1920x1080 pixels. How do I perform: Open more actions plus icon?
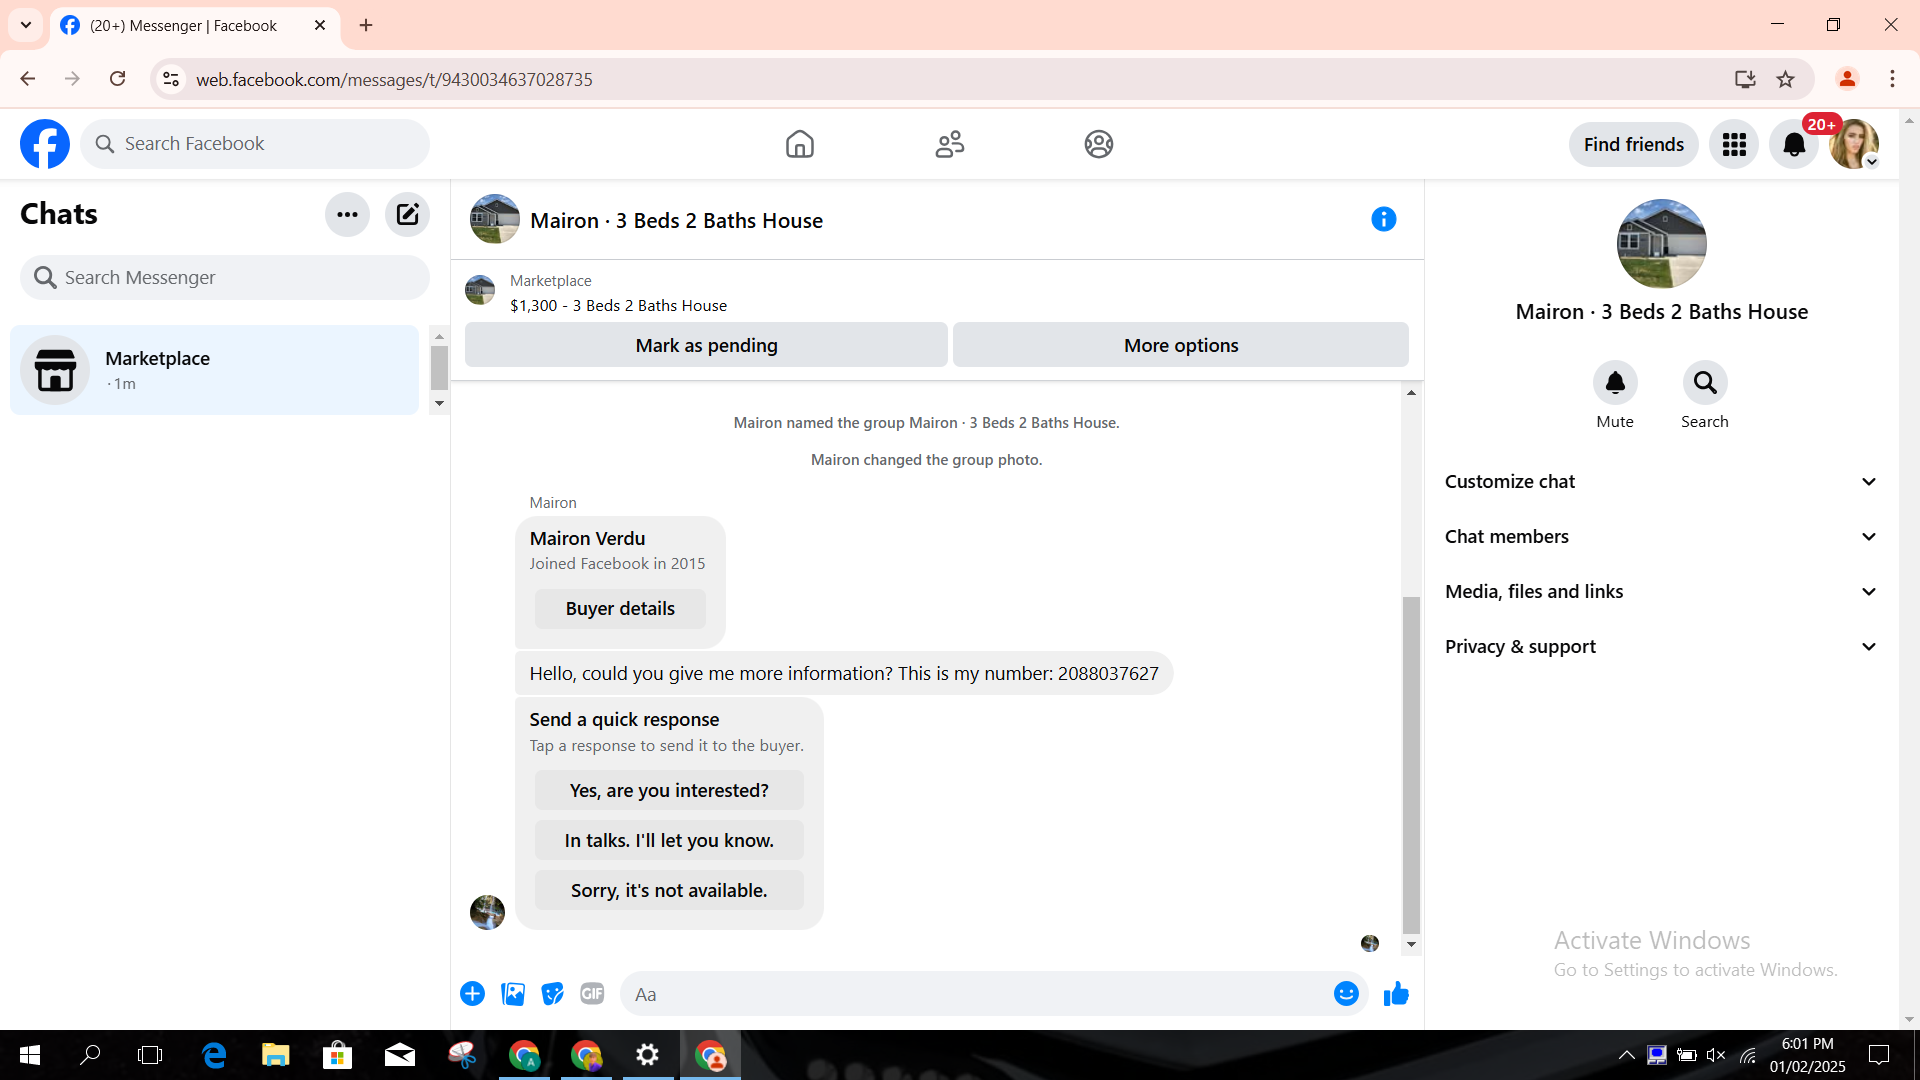[473, 994]
